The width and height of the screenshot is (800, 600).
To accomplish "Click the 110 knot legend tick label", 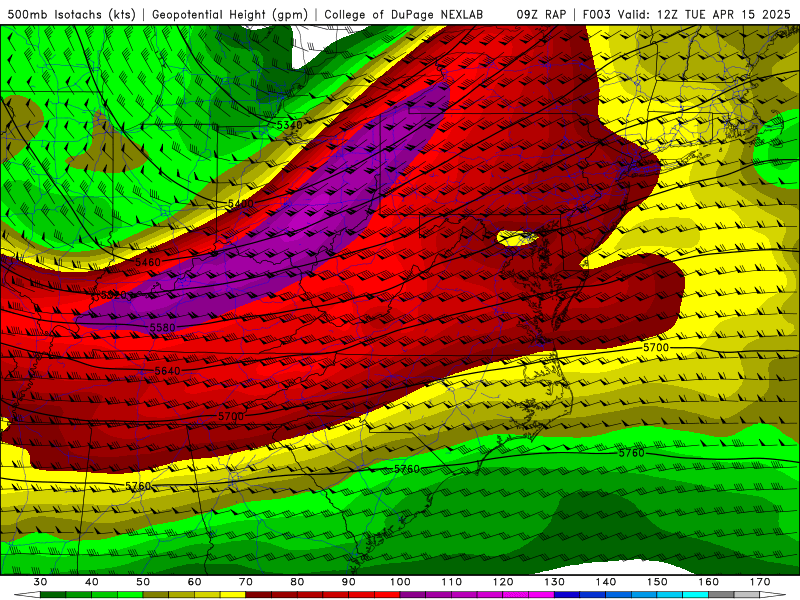I will tap(452, 582).
